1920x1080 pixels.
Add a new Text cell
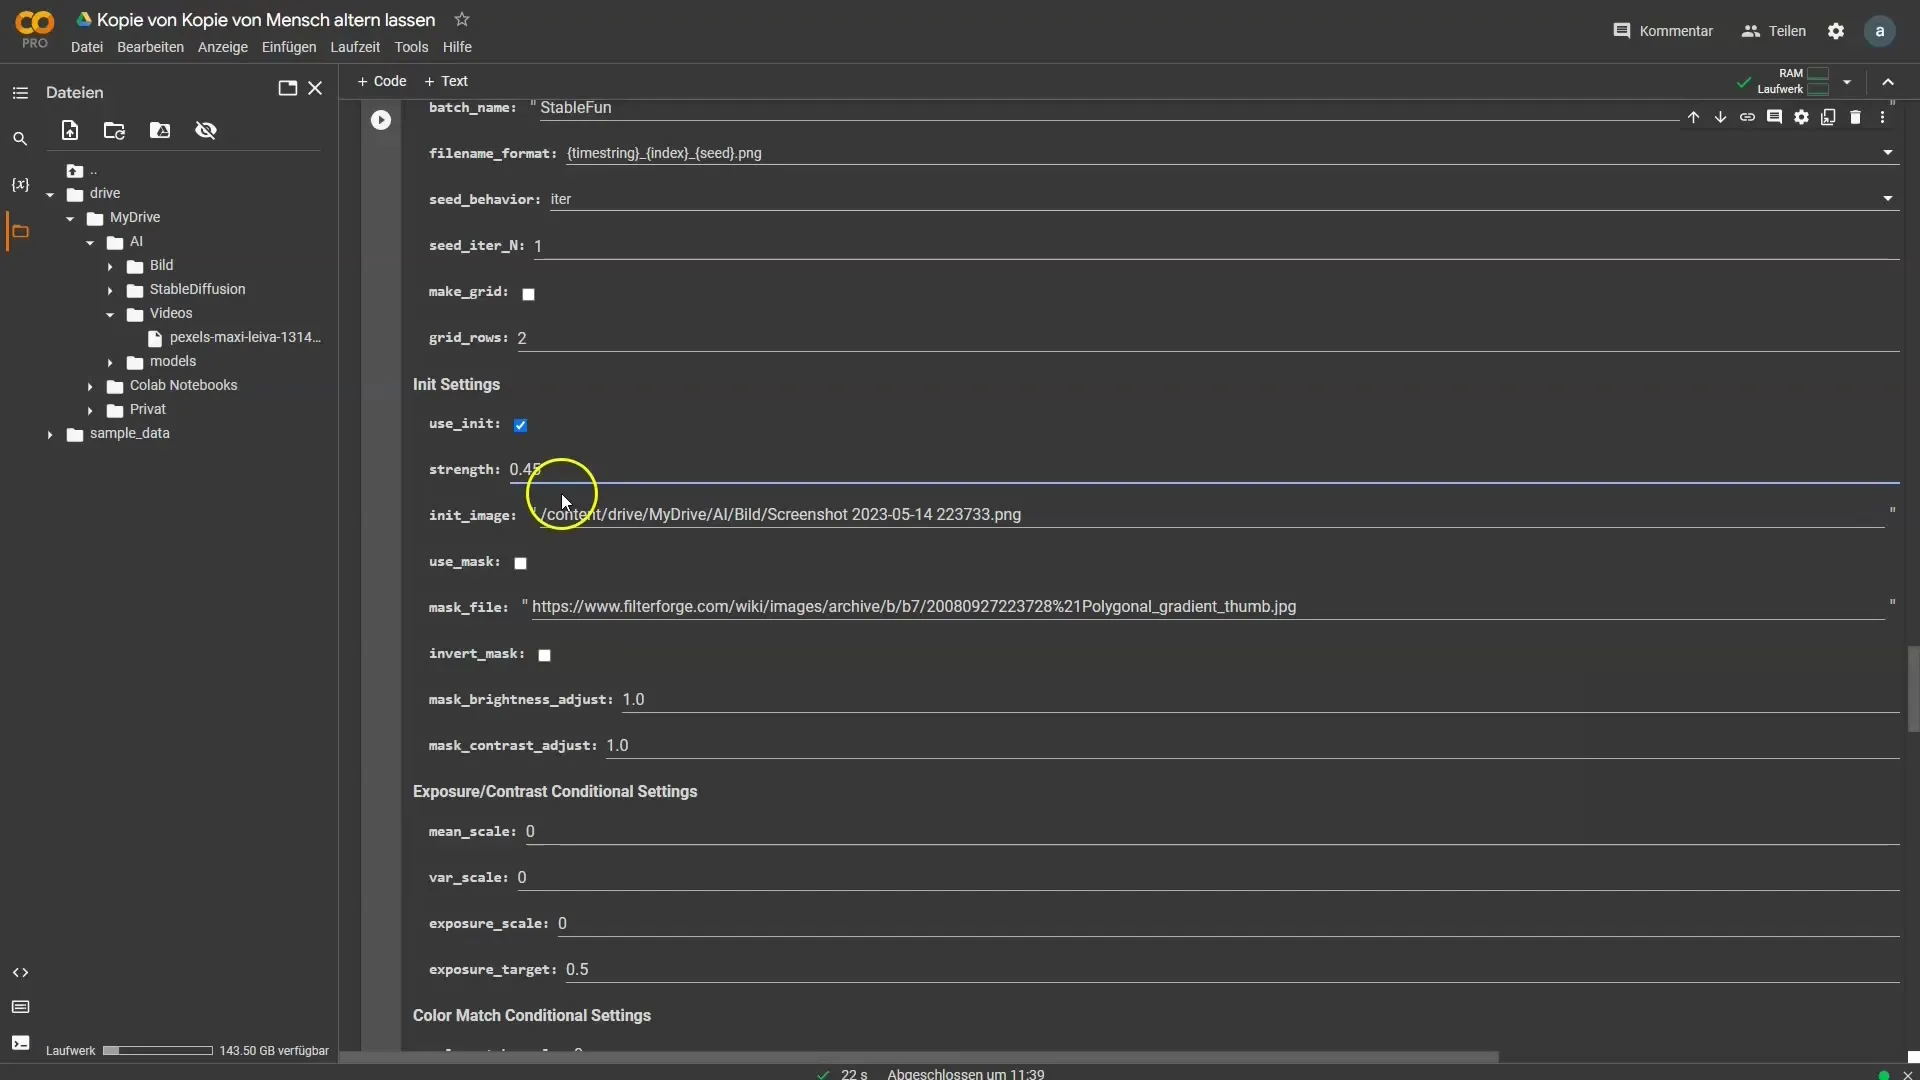(446, 81)
